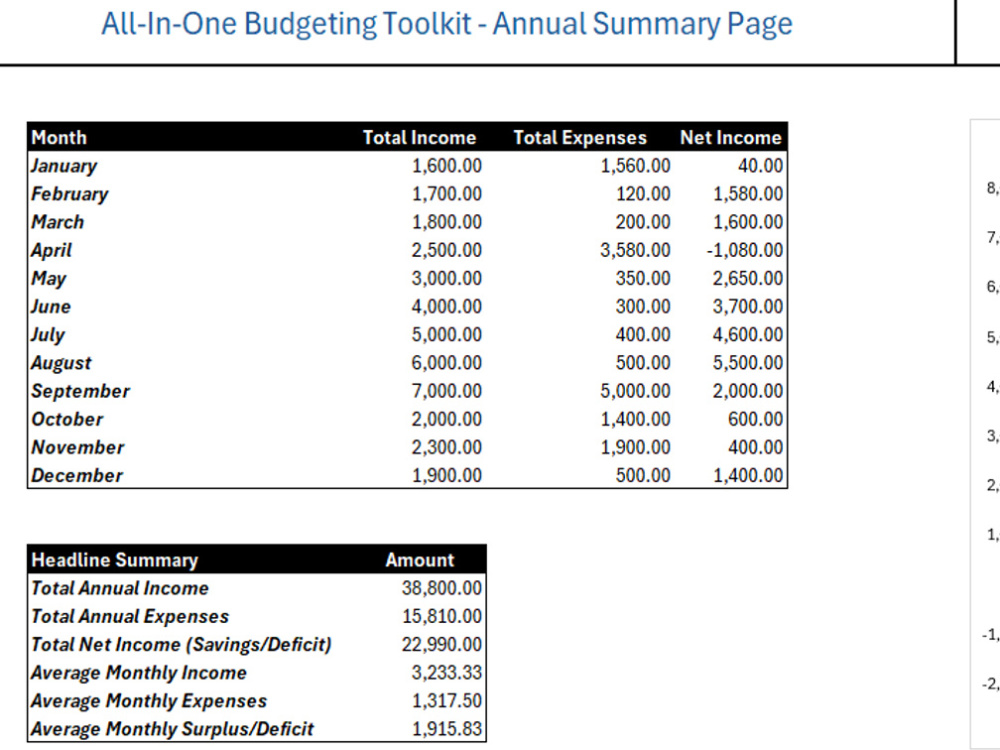Select January net income 40.00
The height and width of the screenshot is (750, 1000).
click(x=760, y=166)
